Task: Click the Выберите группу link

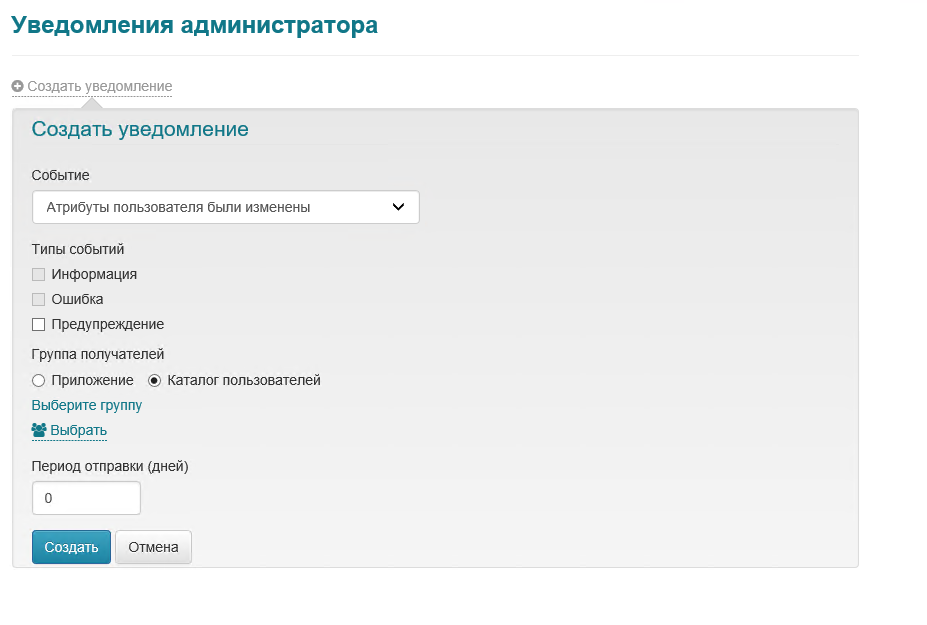Action: pos(87,405)
